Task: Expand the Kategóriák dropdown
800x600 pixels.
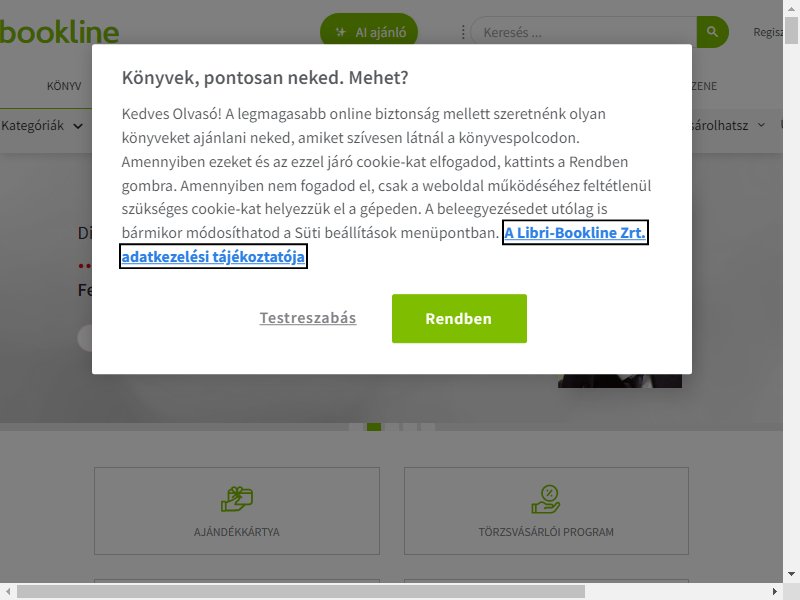Action: click(x=41, y=126)
